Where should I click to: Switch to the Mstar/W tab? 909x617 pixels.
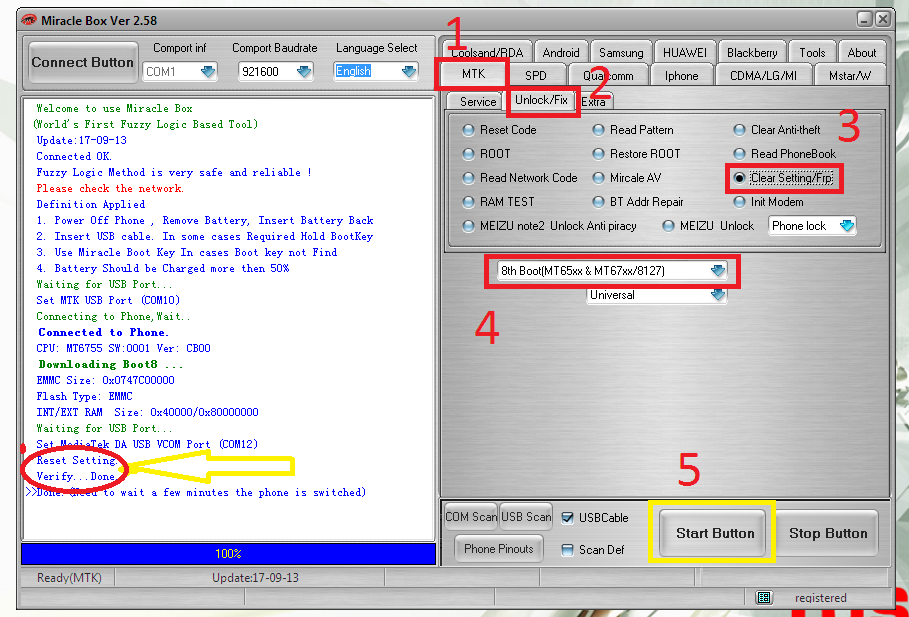pos(850,75)
